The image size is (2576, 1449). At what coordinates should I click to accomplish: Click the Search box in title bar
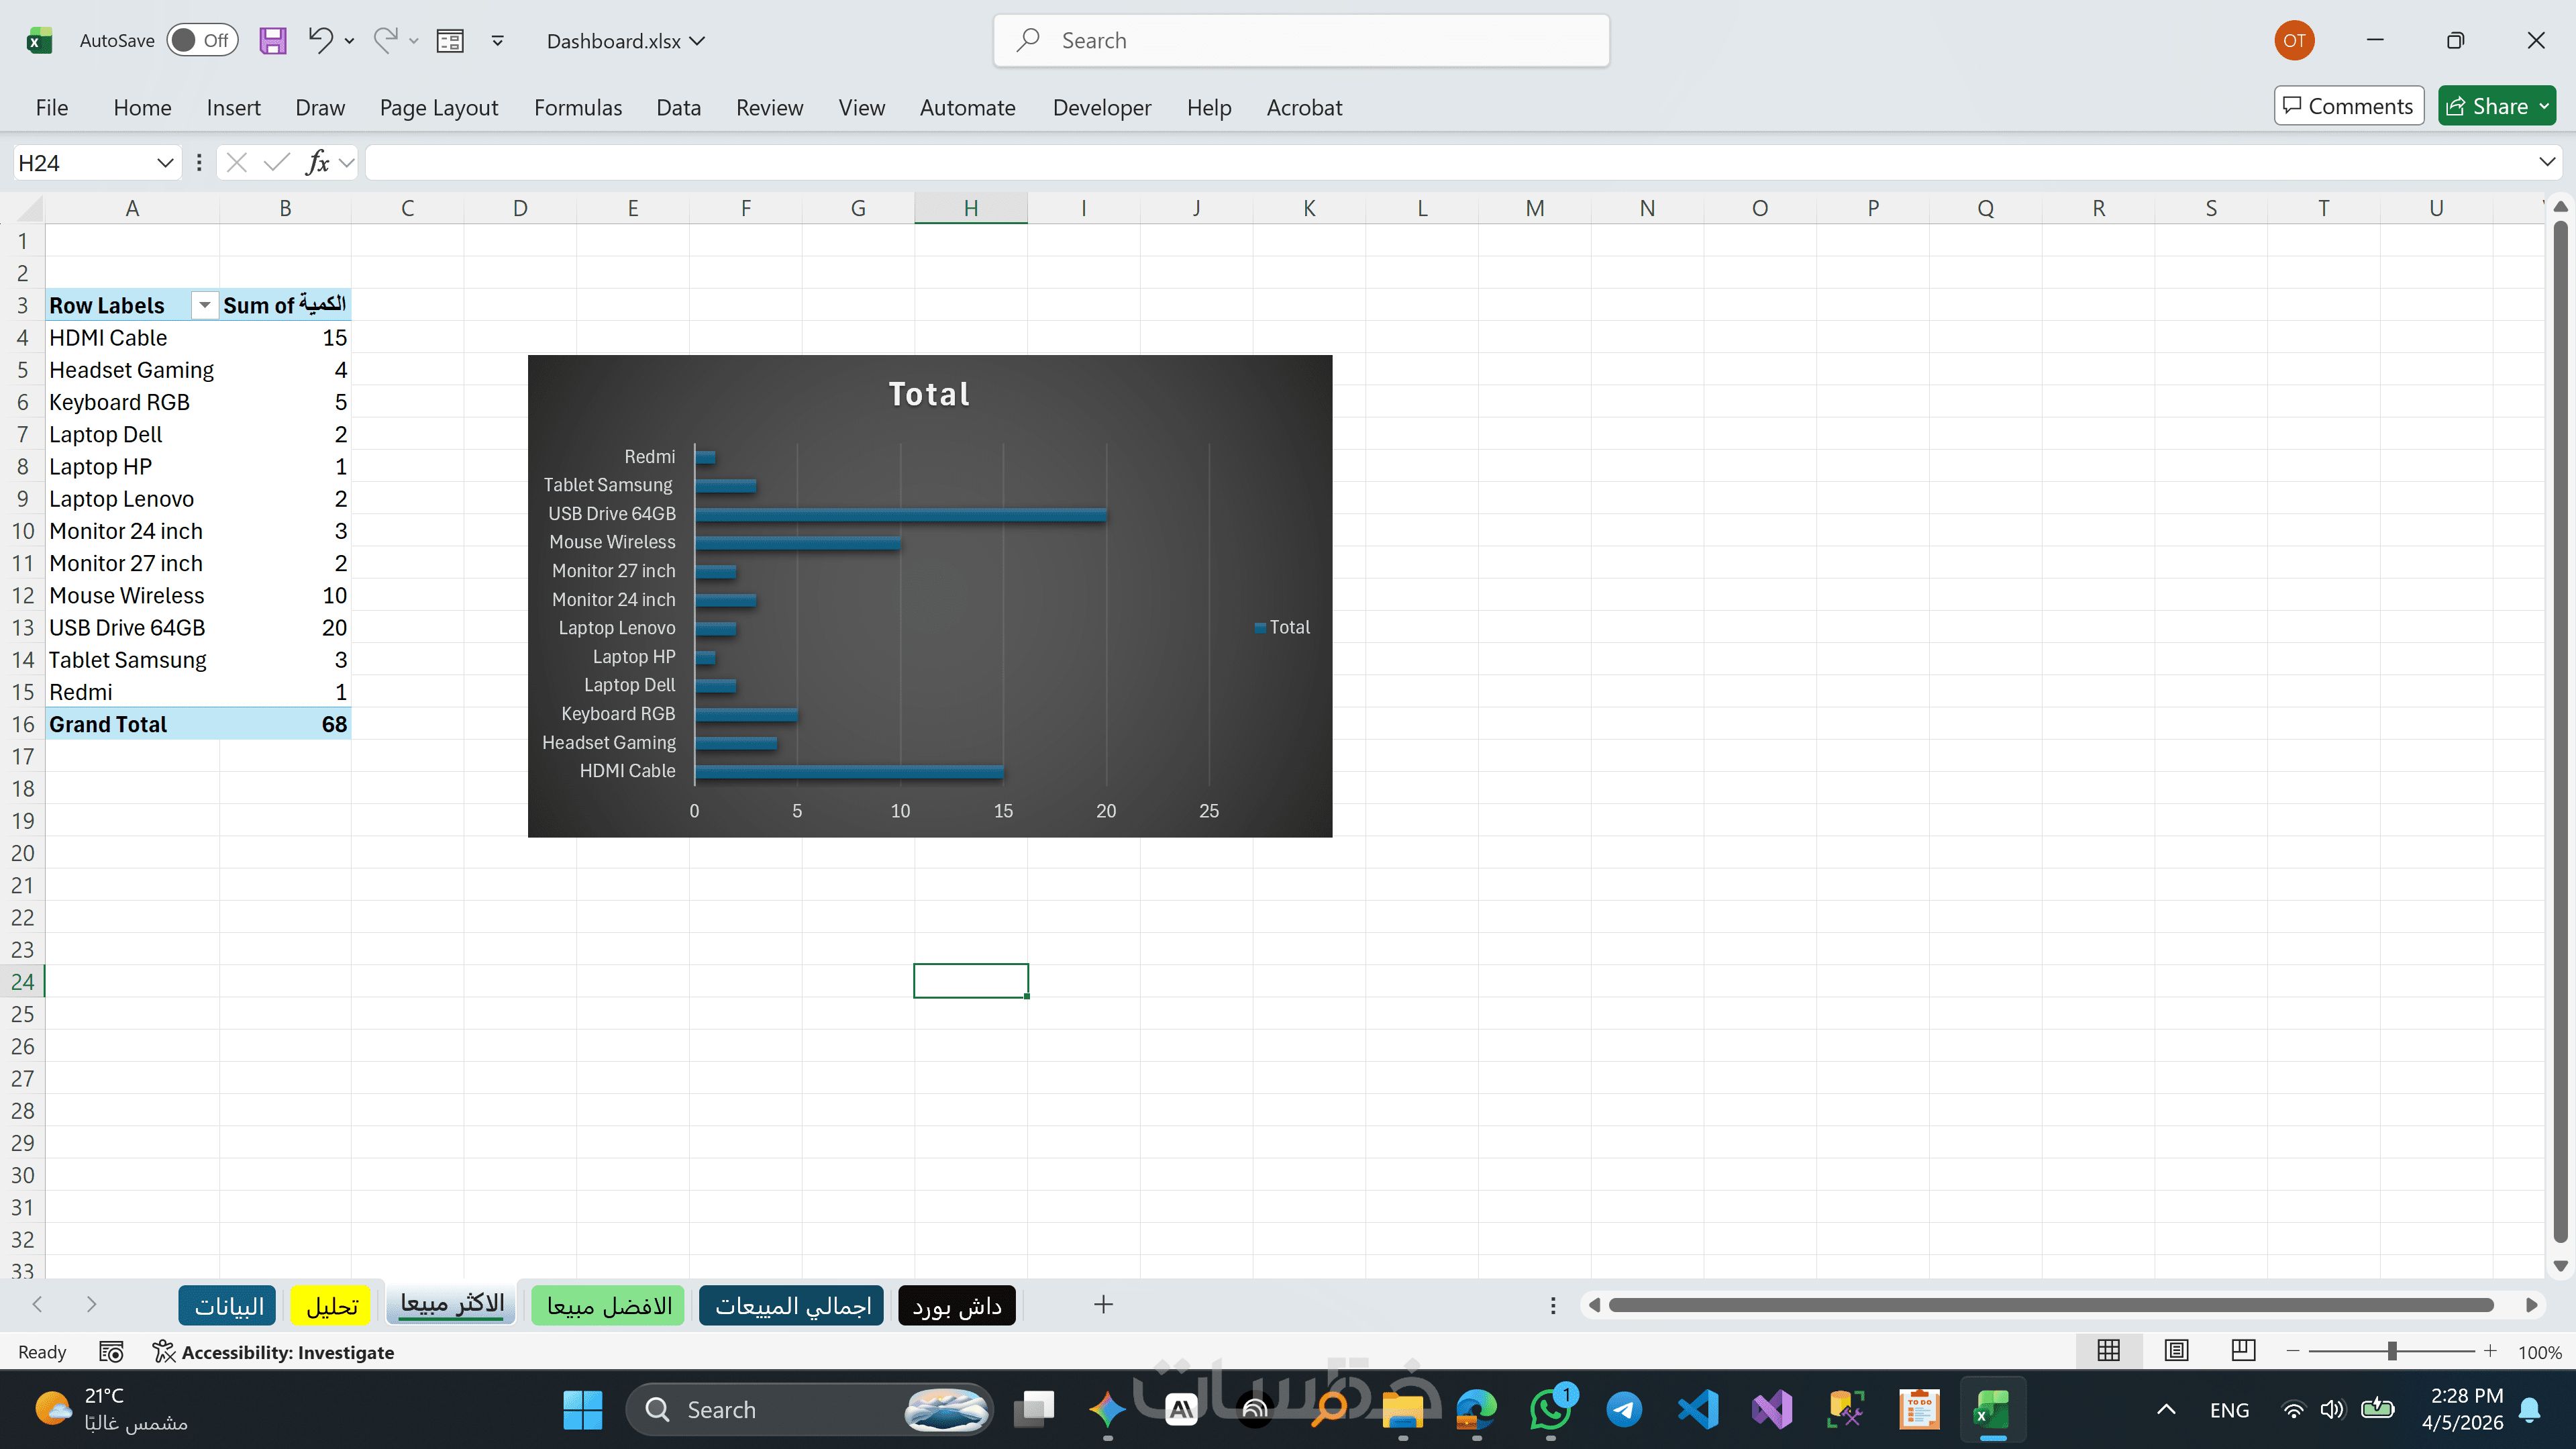click(1300, 41)
